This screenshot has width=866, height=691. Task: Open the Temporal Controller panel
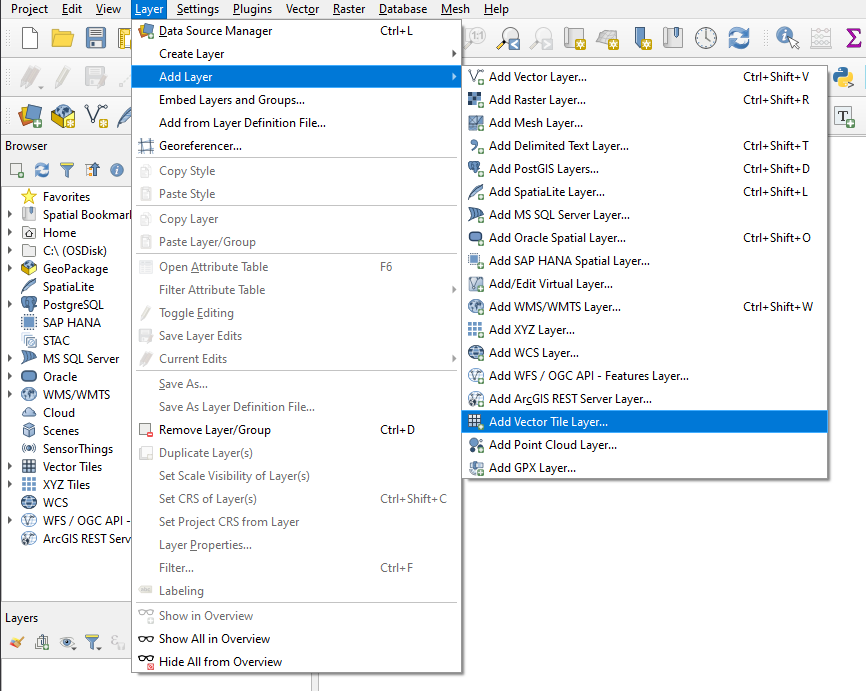(704, 38)
